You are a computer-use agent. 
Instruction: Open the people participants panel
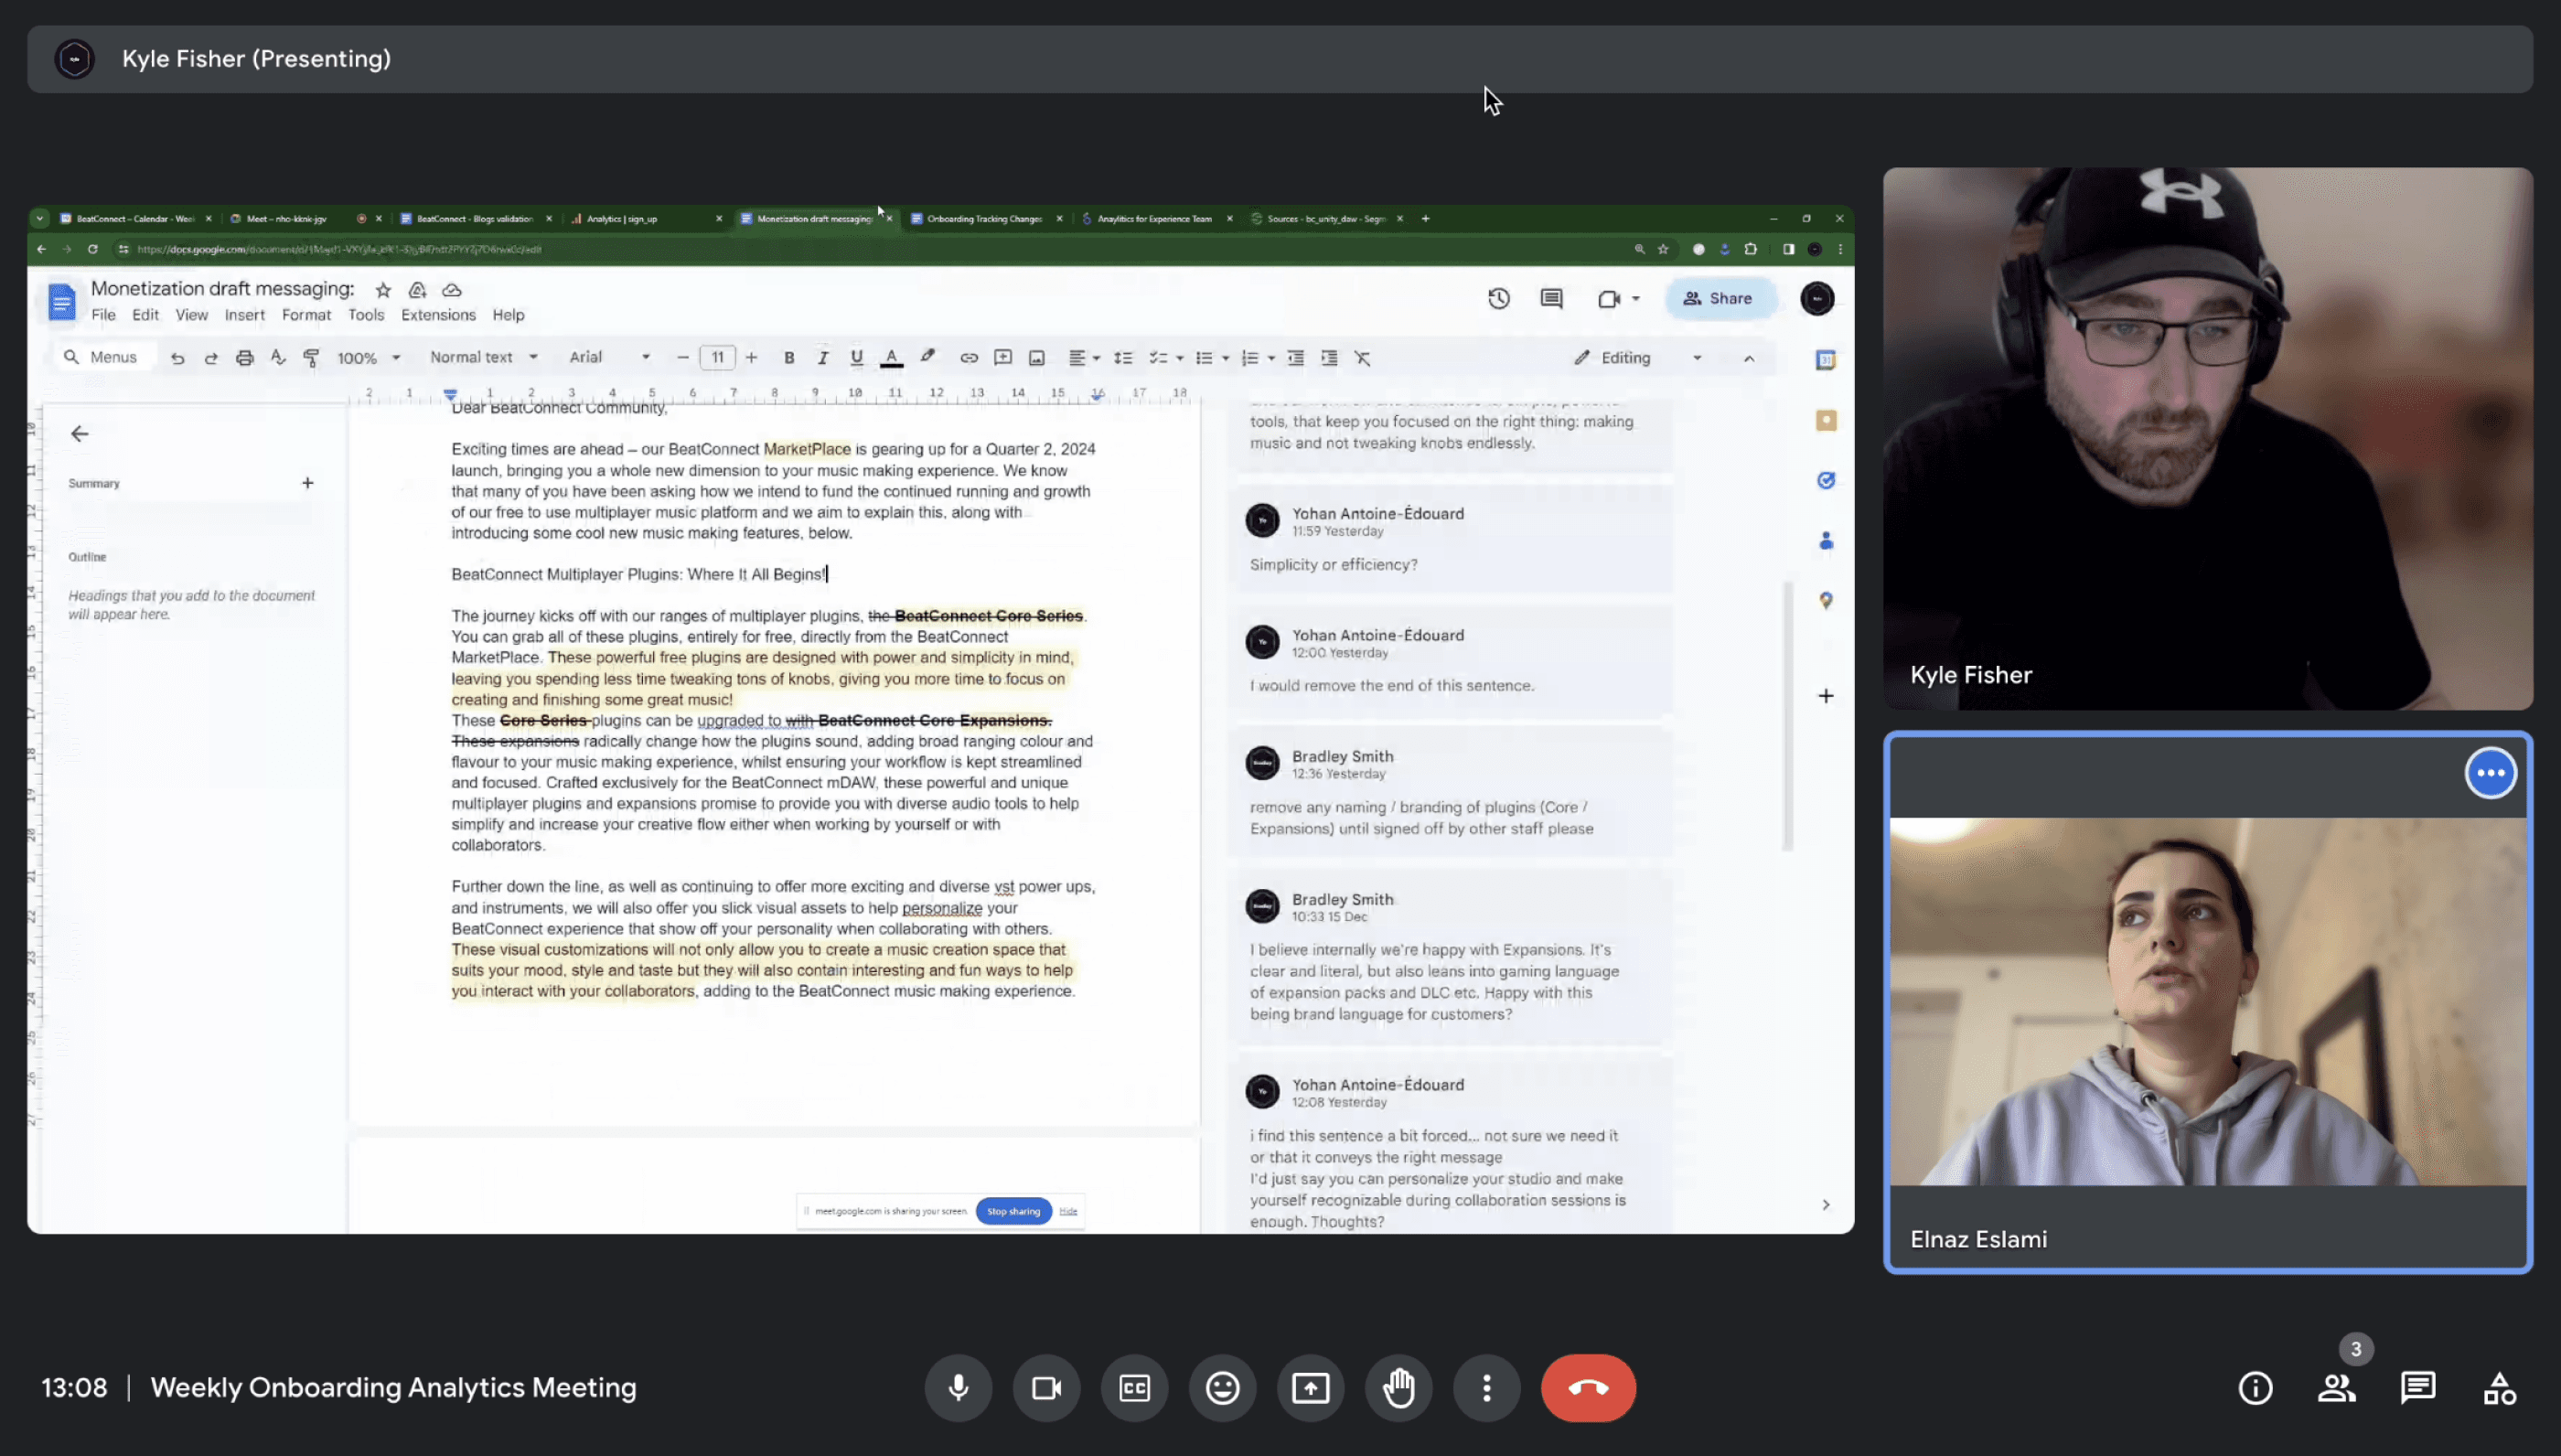(x=2337, y=1388)
